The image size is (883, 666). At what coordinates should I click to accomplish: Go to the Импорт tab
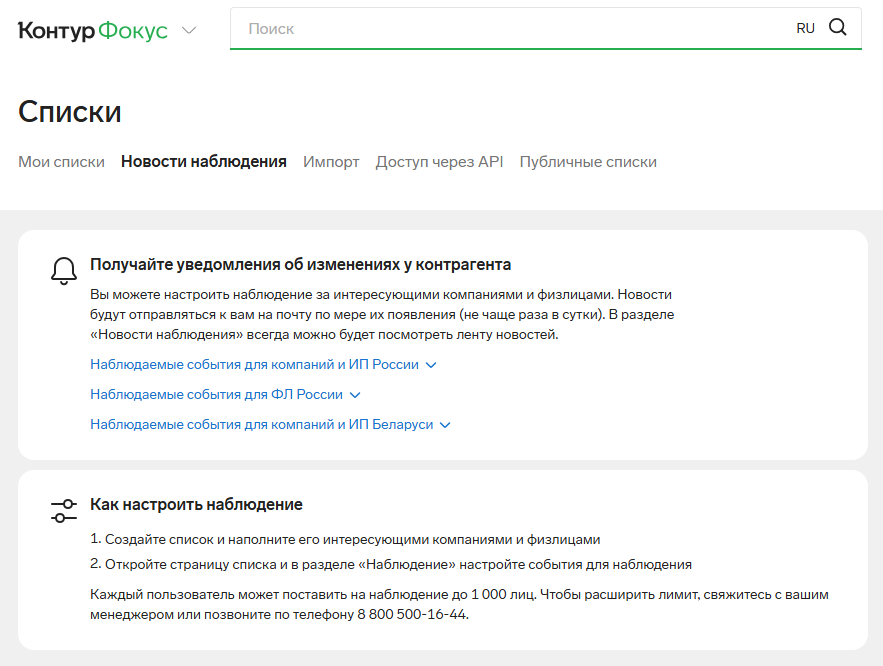tap(331, 162)
